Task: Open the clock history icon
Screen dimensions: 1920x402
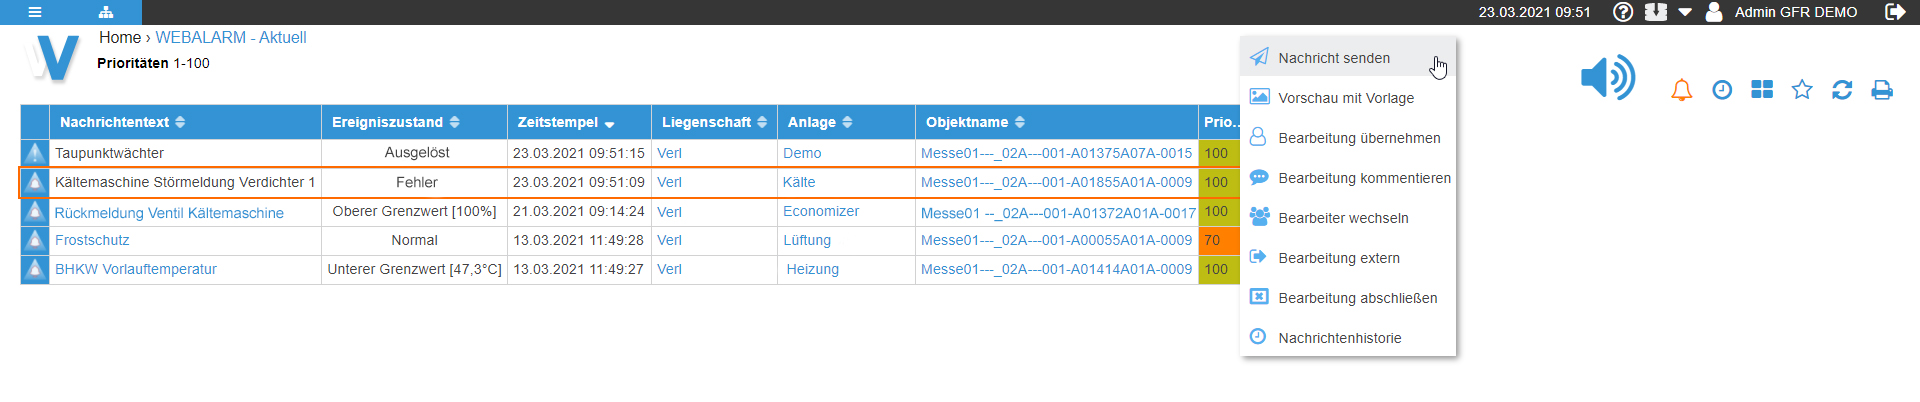Action: pos(1722,90)
